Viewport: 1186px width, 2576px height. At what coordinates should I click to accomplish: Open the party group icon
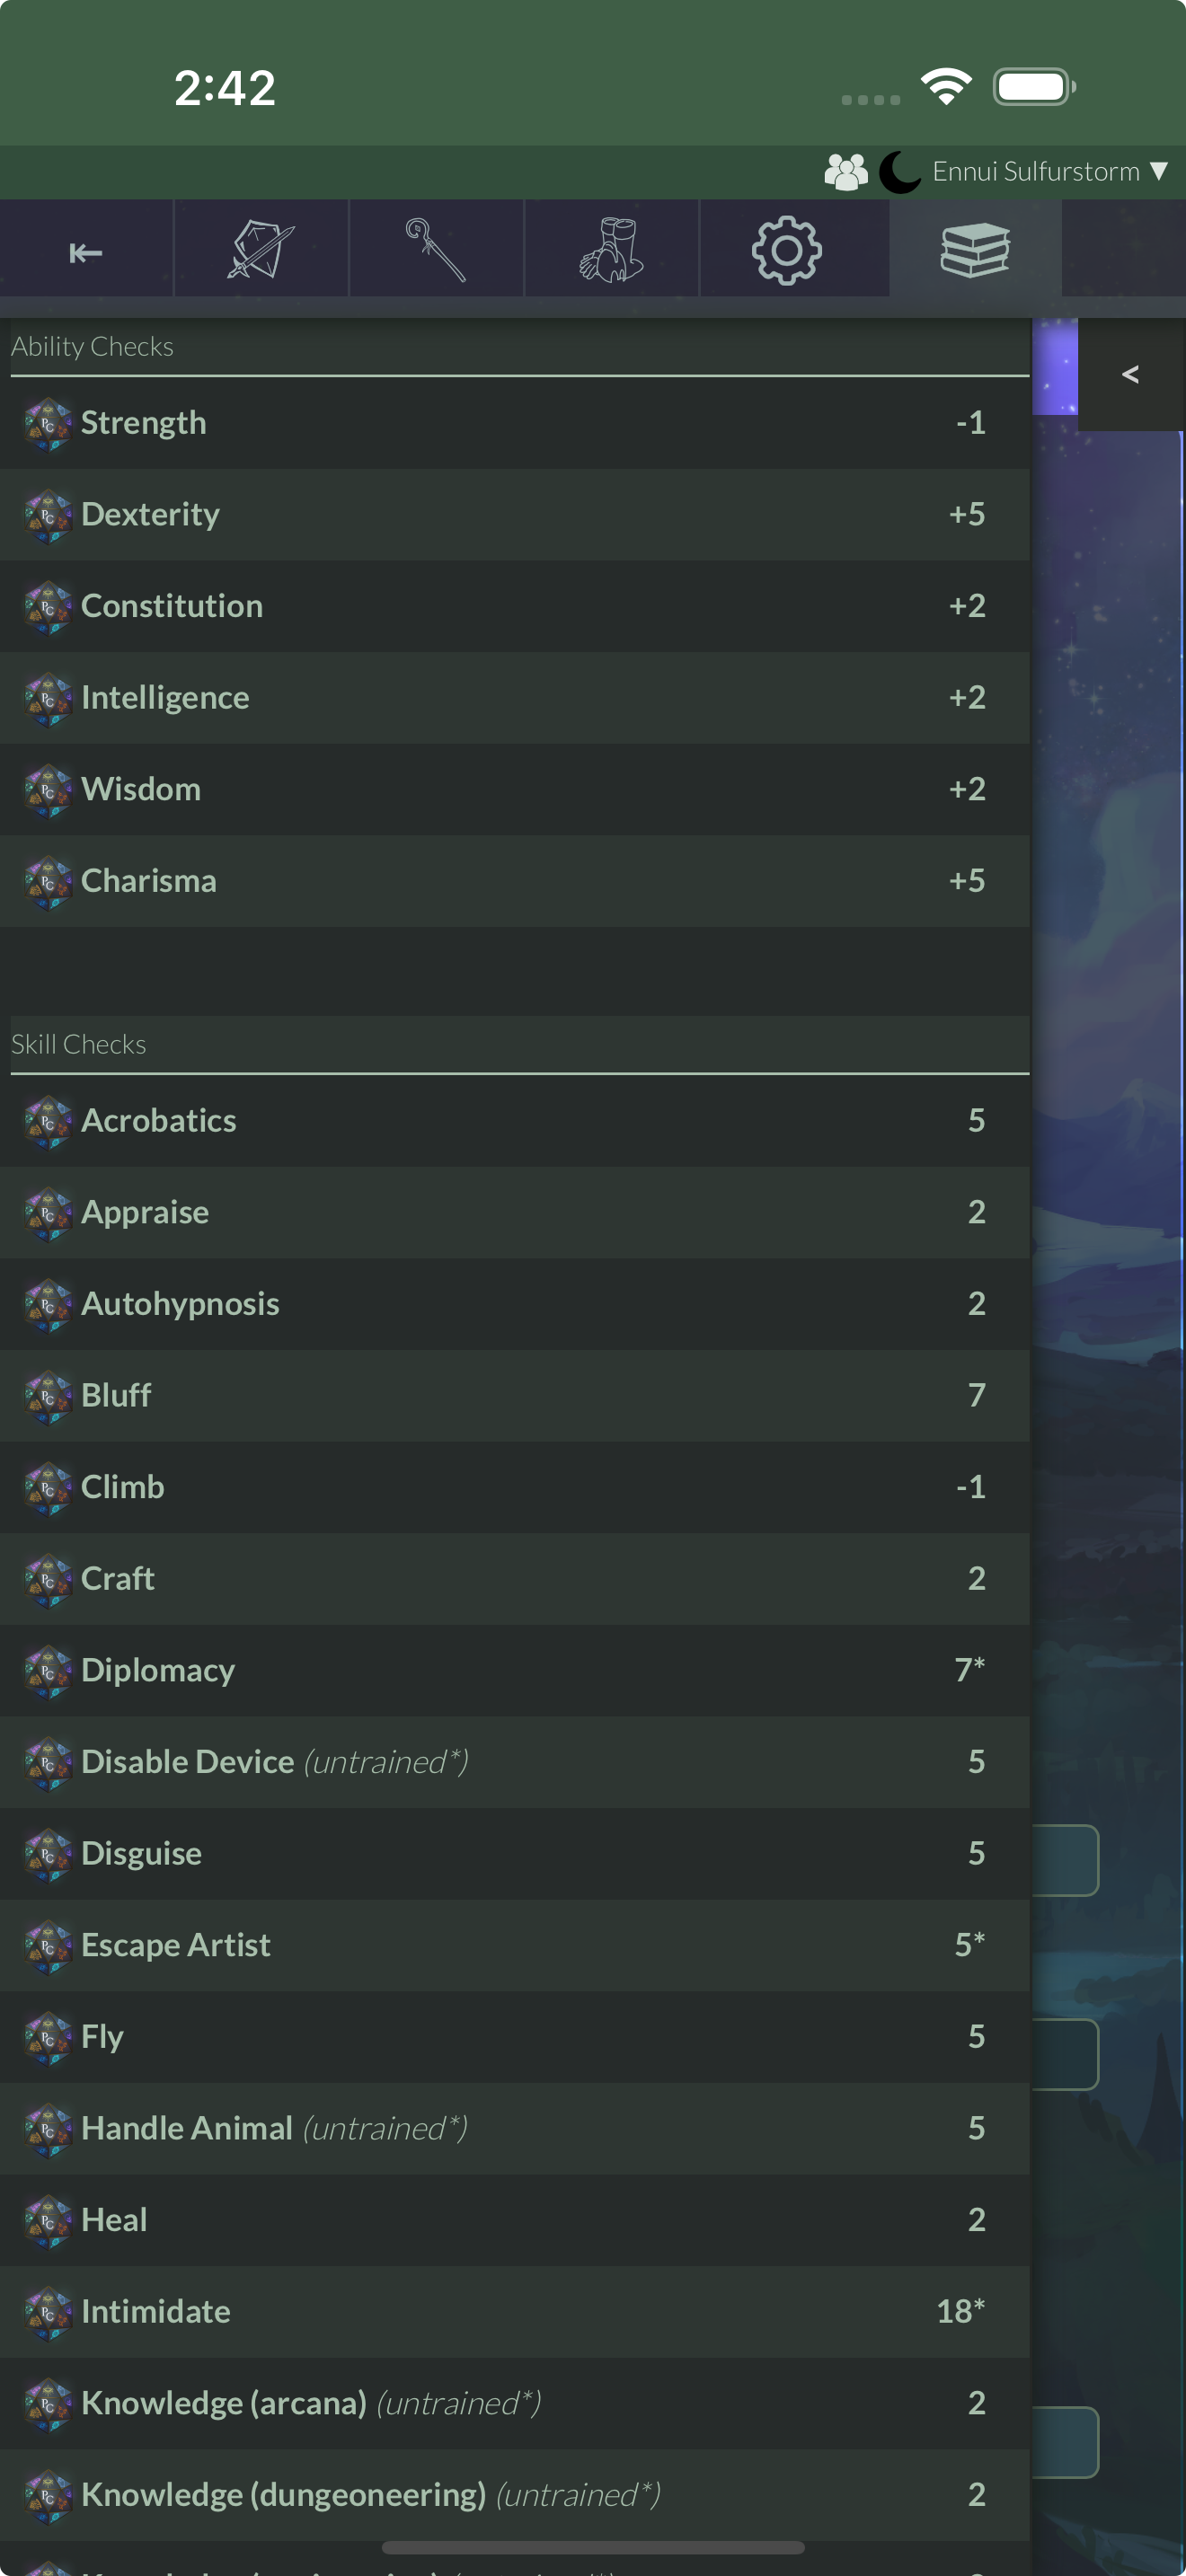[x=846, y=172]
